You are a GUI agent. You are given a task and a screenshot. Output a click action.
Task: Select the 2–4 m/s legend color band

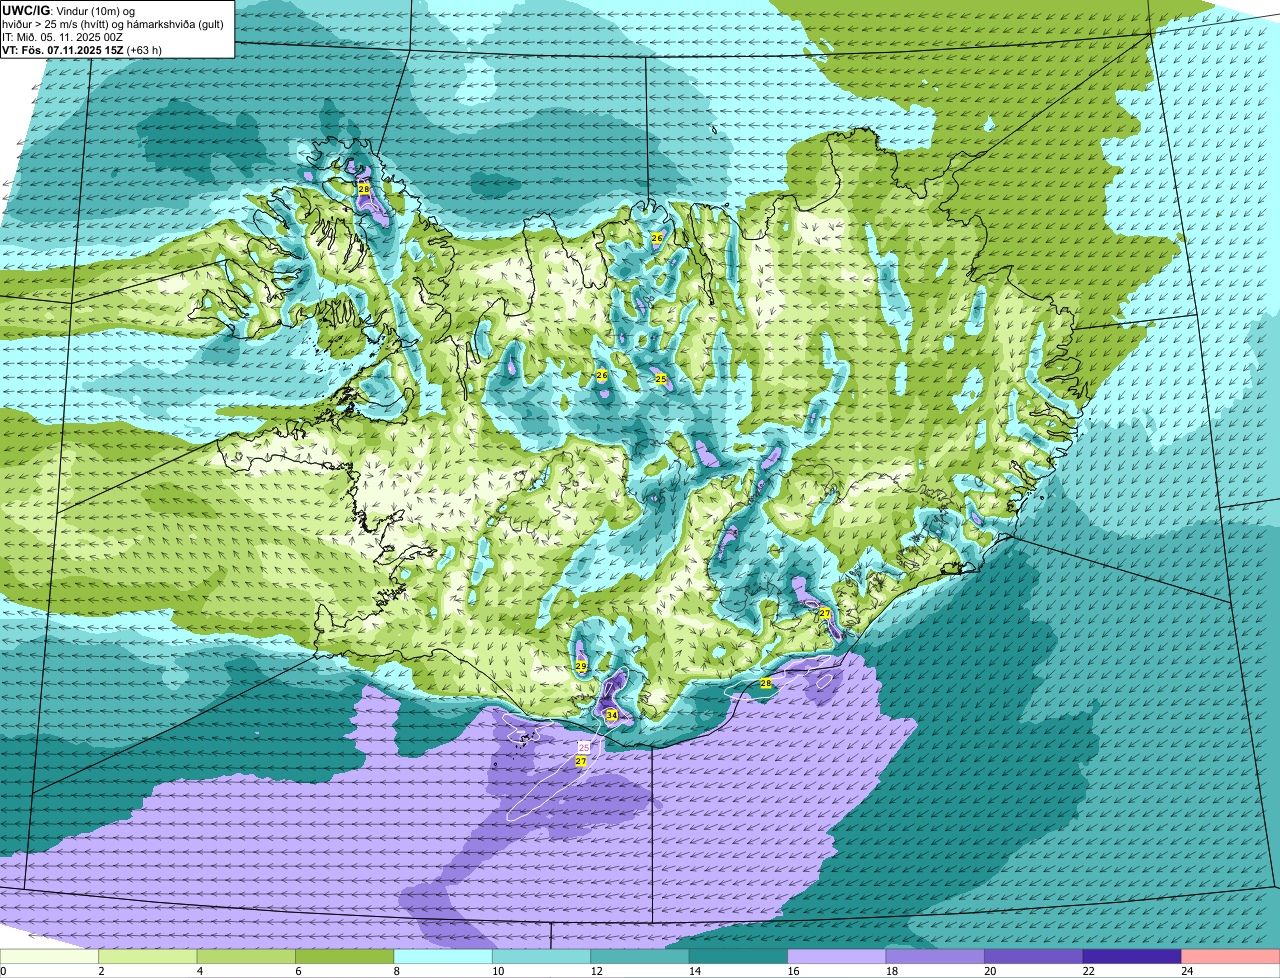(x=148, y=957)
